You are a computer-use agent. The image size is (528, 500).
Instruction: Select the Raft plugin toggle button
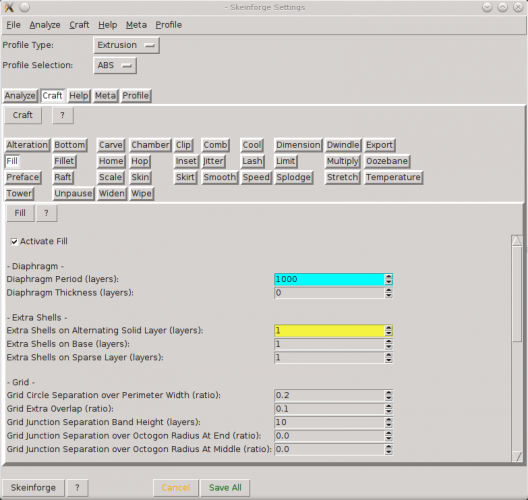(63, 177)
